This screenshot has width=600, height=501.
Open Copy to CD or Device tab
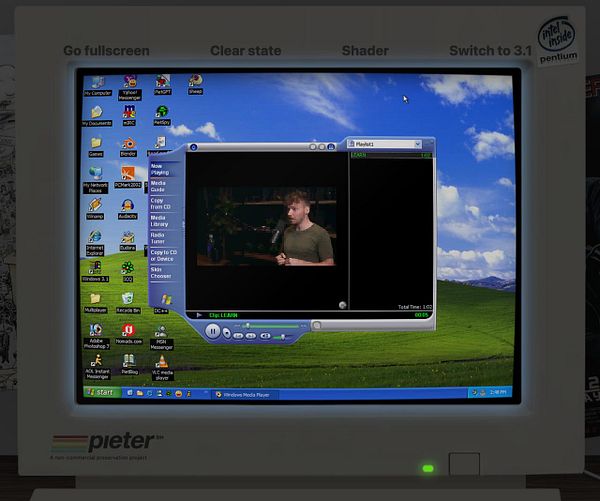tap(163, 256)
